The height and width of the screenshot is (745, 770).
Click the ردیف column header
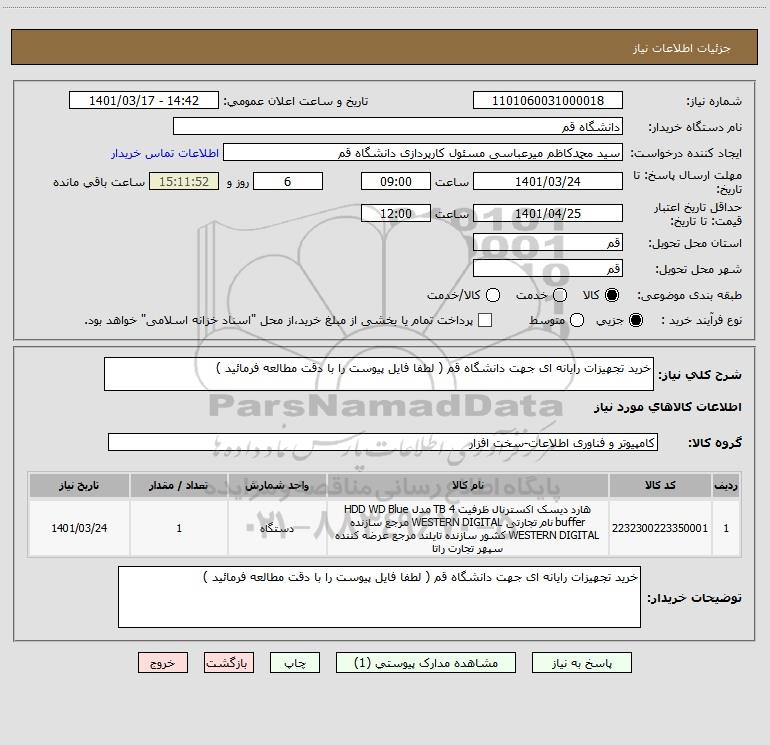tap(726, 485)
